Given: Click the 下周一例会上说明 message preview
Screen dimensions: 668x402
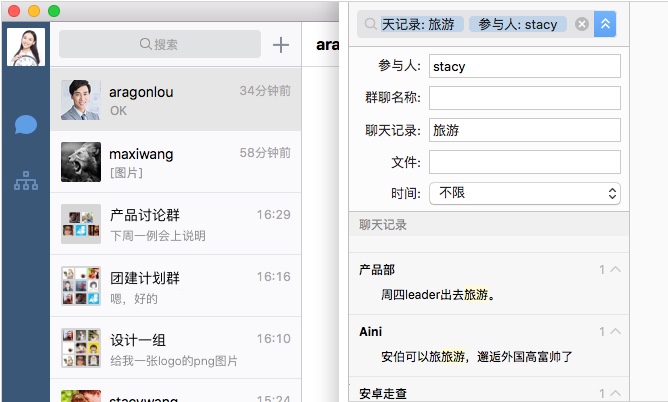Looking at the screenshot, I should coord(158,235).
